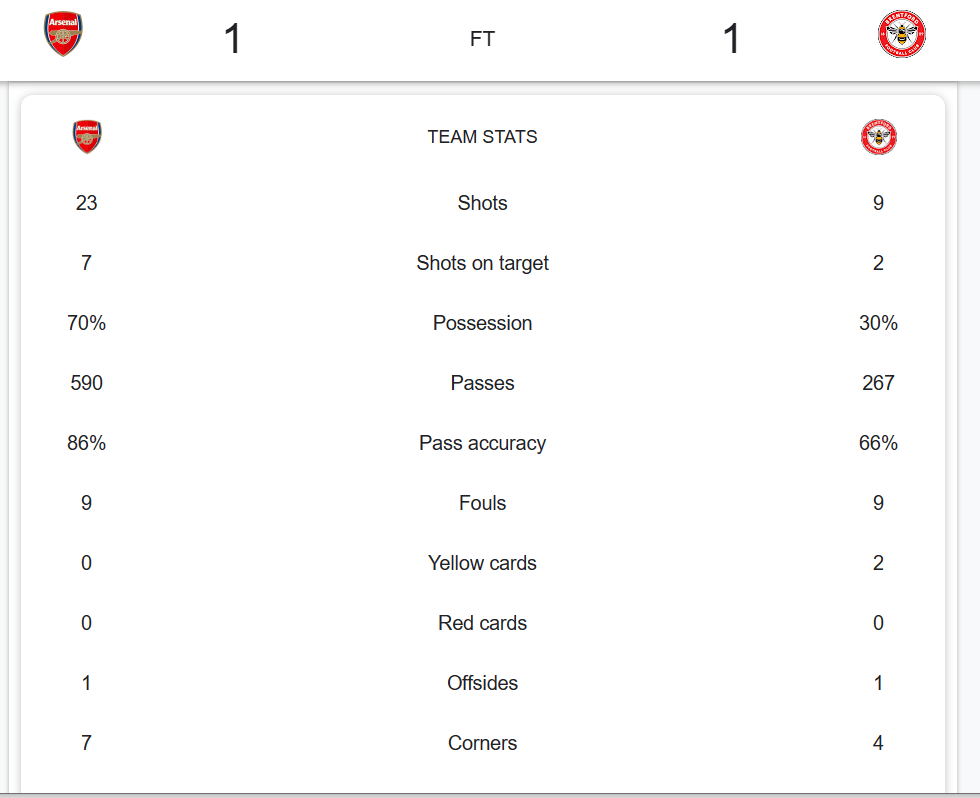
Task: Select the Corners stat label
Action: pyautogui.click(x=482, y=743)
